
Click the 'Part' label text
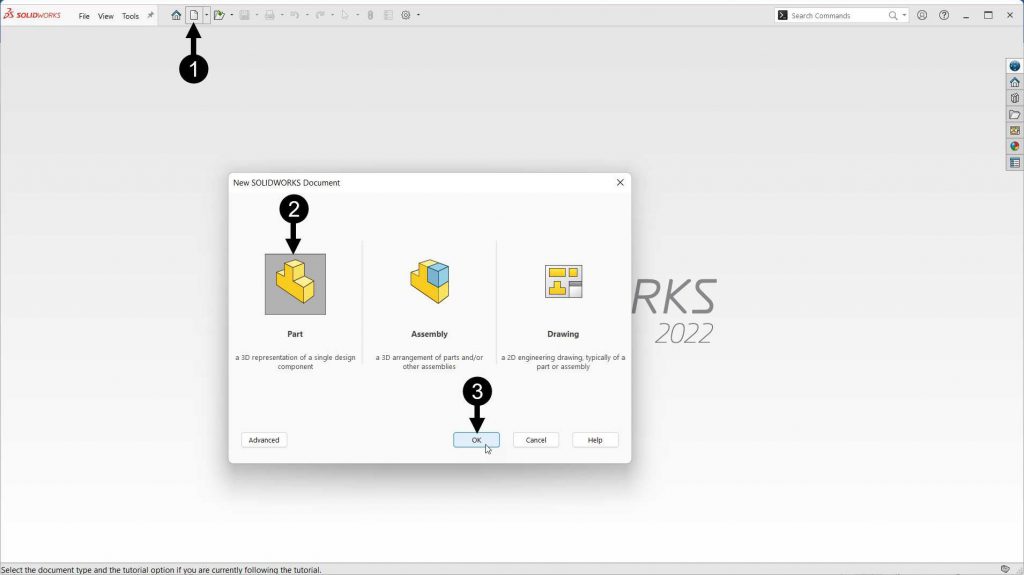tap(295, 334)
